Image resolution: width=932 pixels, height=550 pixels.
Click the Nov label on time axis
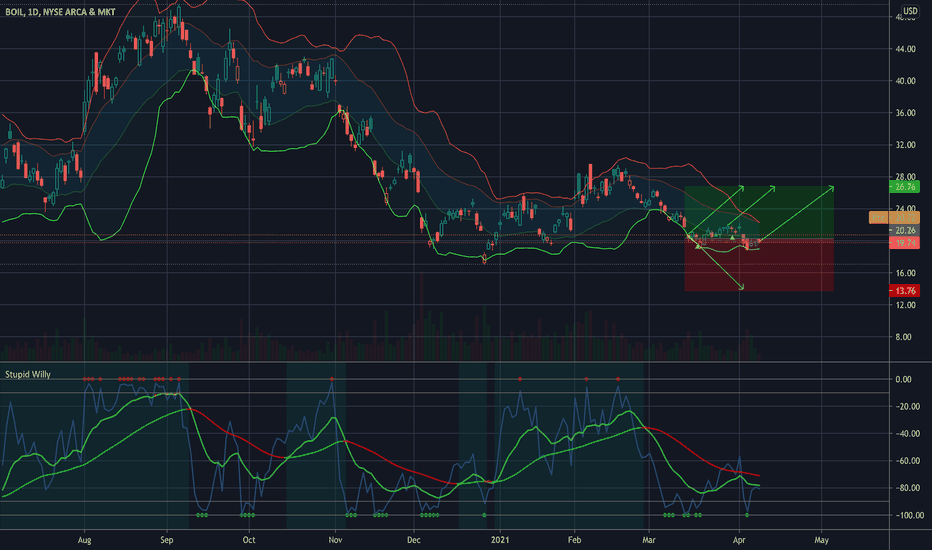click(x=335, y=540)
